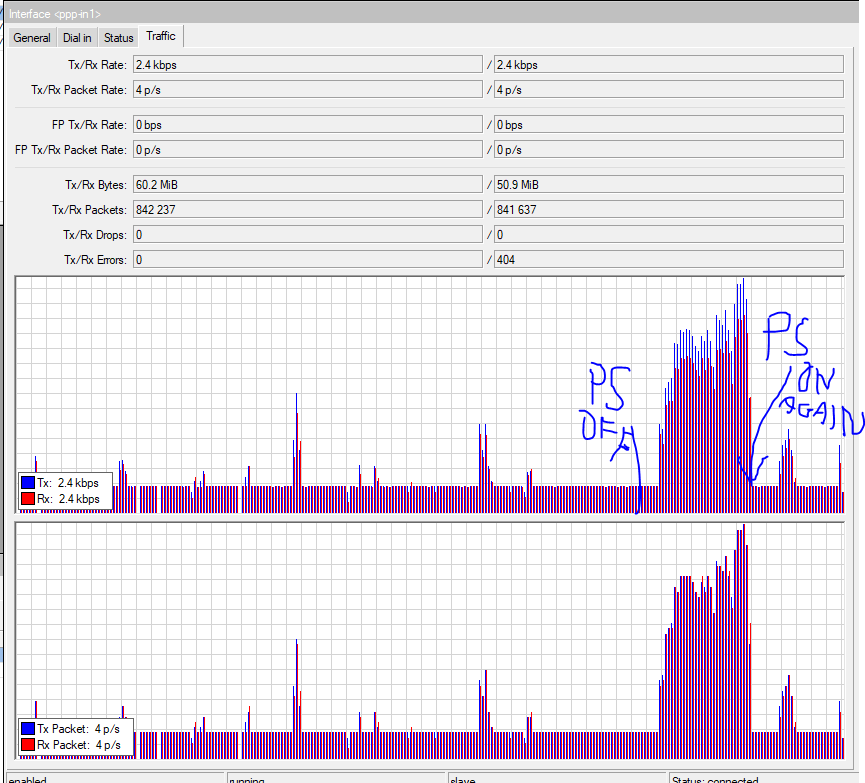Click the PS OFF annotation on rate graph
Screen dimensions: 865x783
(607, 403)
